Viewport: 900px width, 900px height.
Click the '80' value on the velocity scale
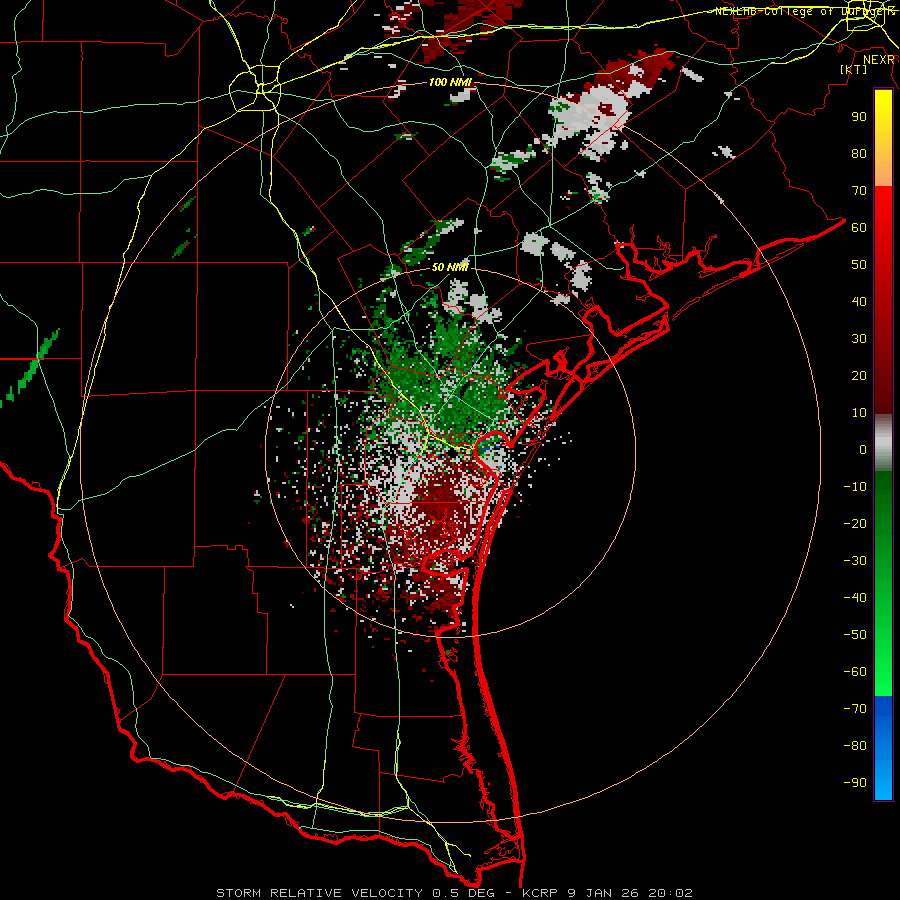[859, 154]
